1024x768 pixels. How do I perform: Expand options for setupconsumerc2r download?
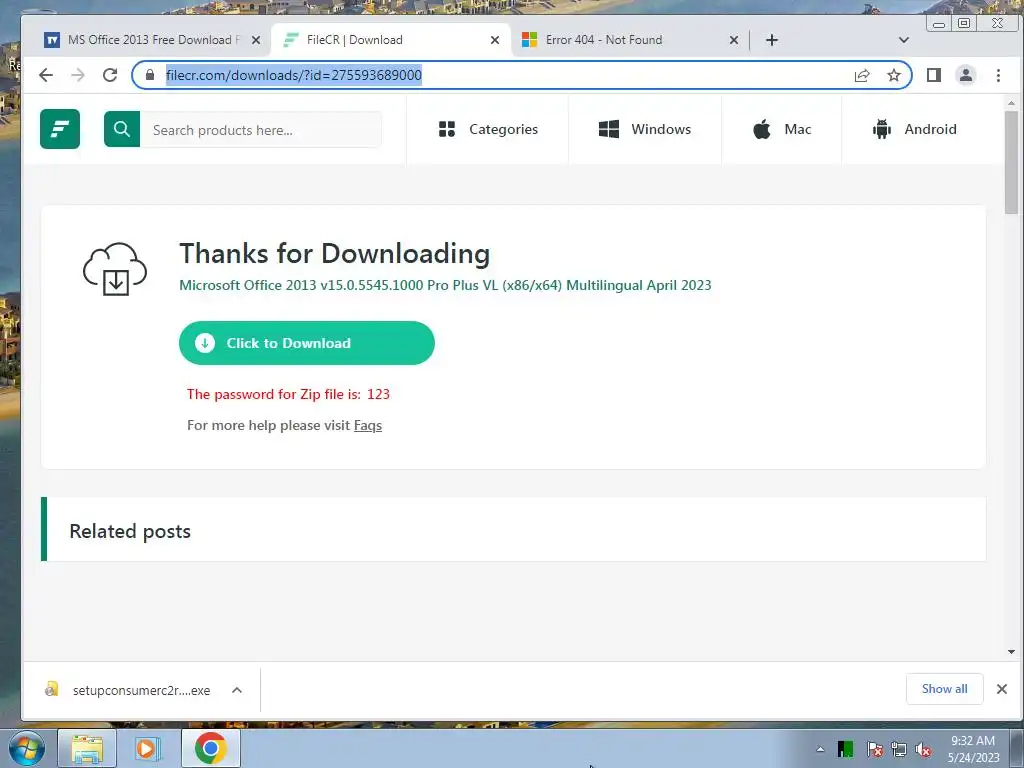point(237,690)
